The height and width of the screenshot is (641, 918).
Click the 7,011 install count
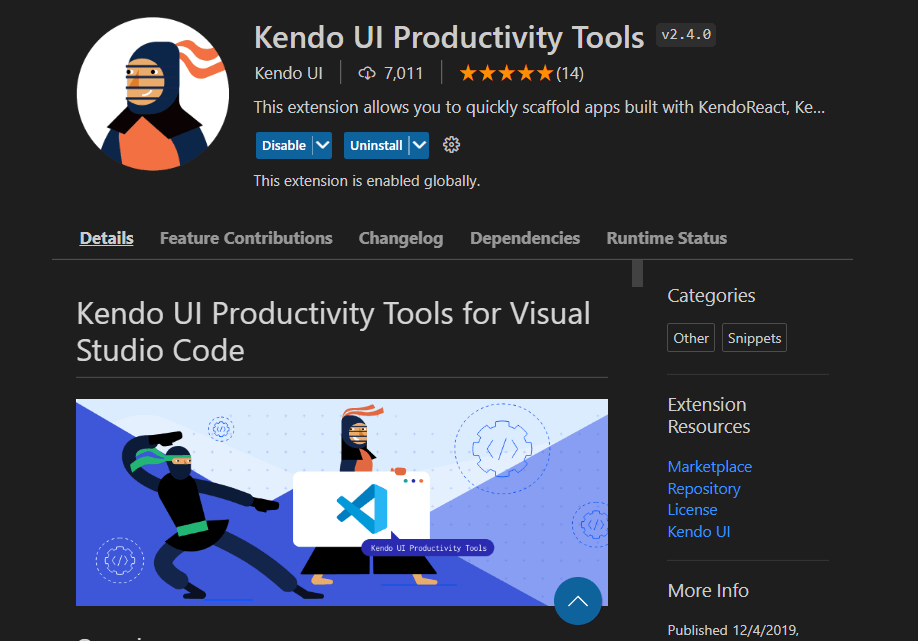point(403,73)
